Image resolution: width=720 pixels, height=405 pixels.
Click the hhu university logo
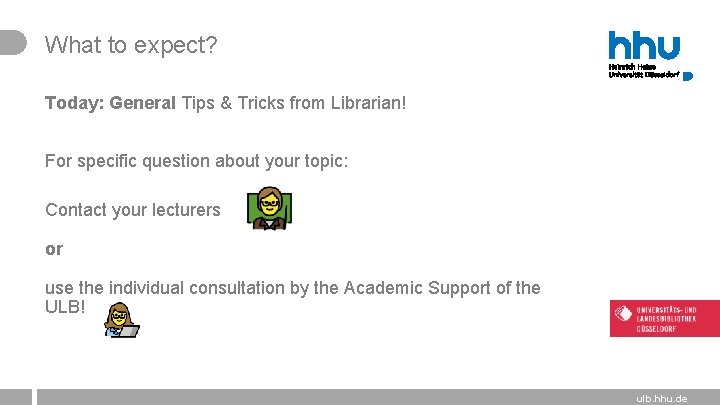coord(650,56)
